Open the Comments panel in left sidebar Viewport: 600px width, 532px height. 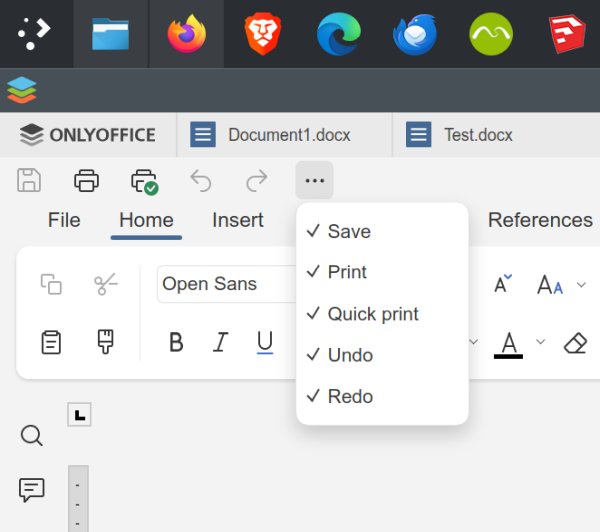[x=31, y=490]
